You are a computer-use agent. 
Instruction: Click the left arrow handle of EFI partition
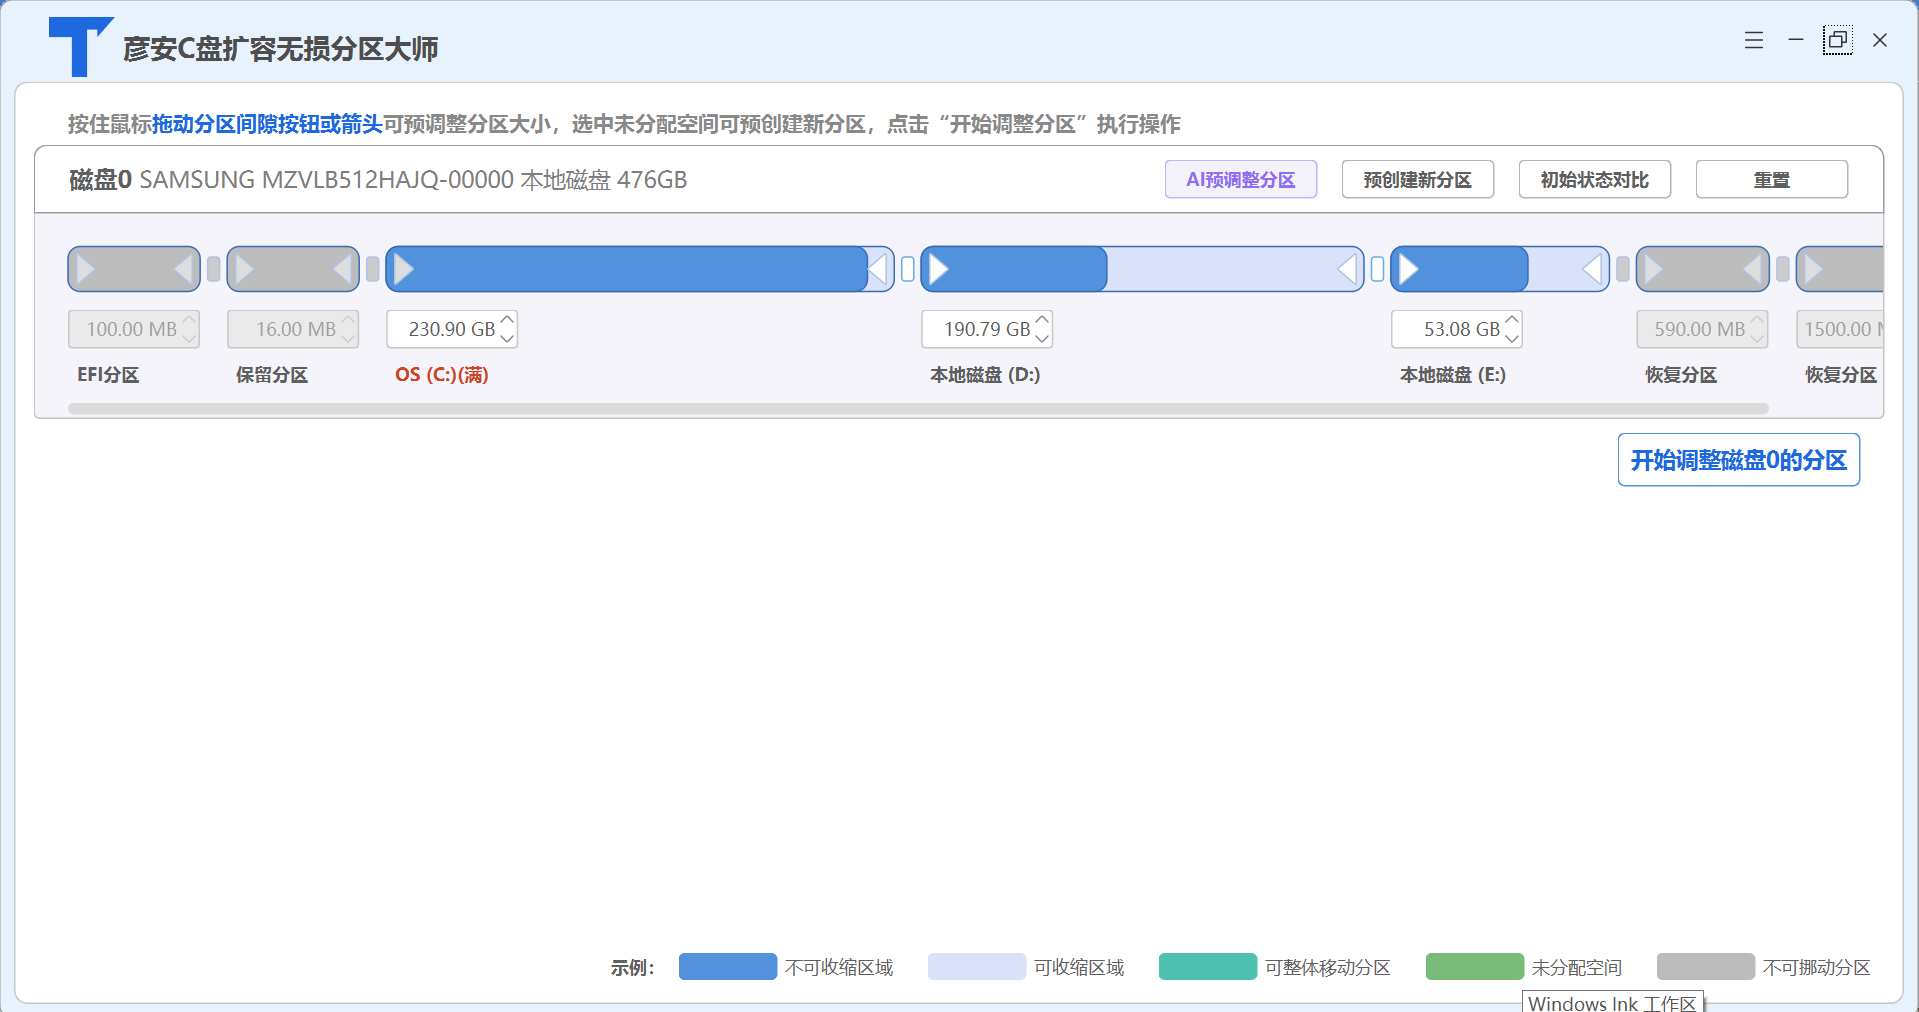click(x=86, y=269)
